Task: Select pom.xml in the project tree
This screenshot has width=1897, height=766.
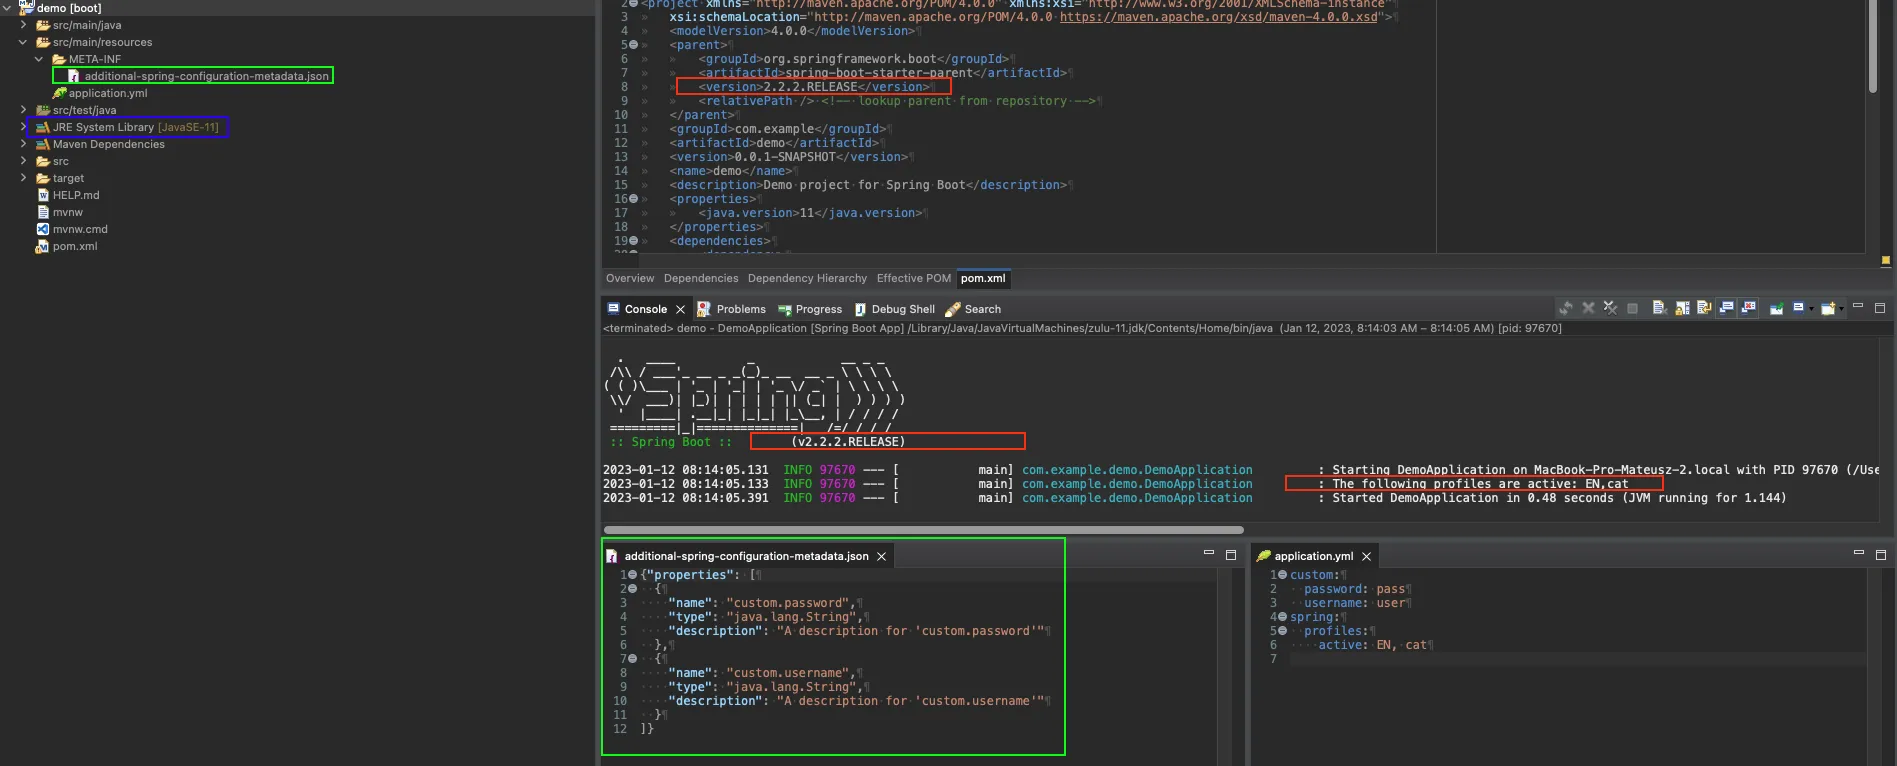Action: point(75,246)
